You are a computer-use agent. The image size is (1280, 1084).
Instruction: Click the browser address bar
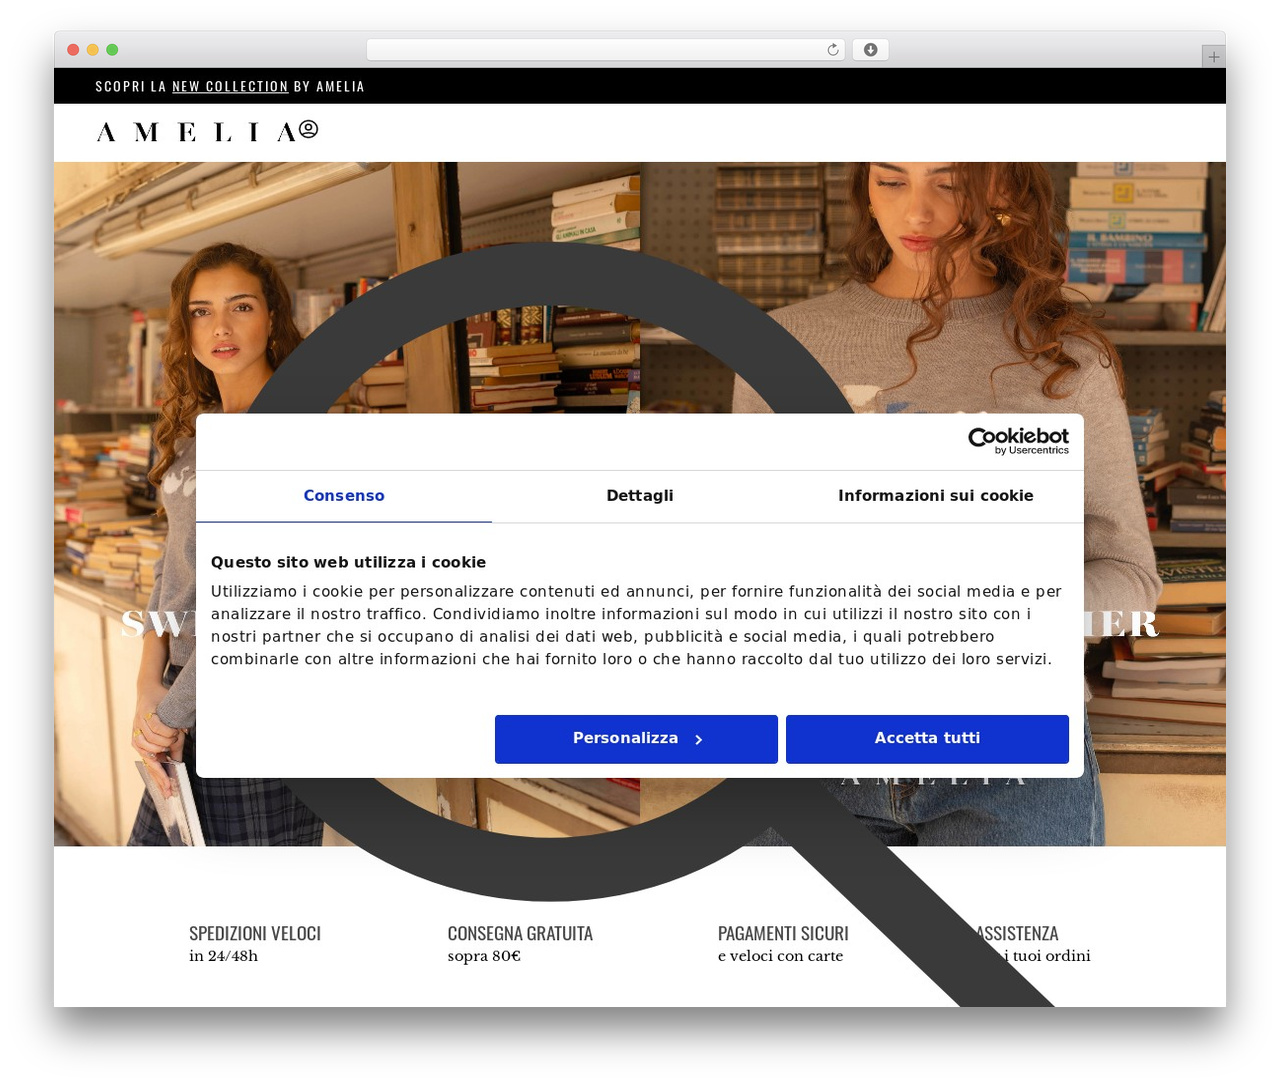tap(605, 50)
